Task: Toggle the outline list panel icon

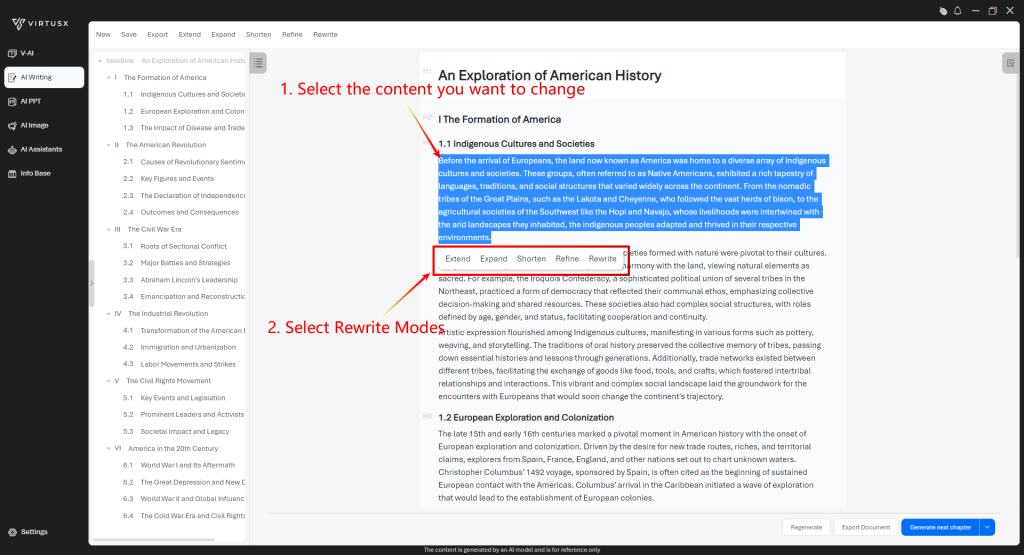Action: coord(259,63)
